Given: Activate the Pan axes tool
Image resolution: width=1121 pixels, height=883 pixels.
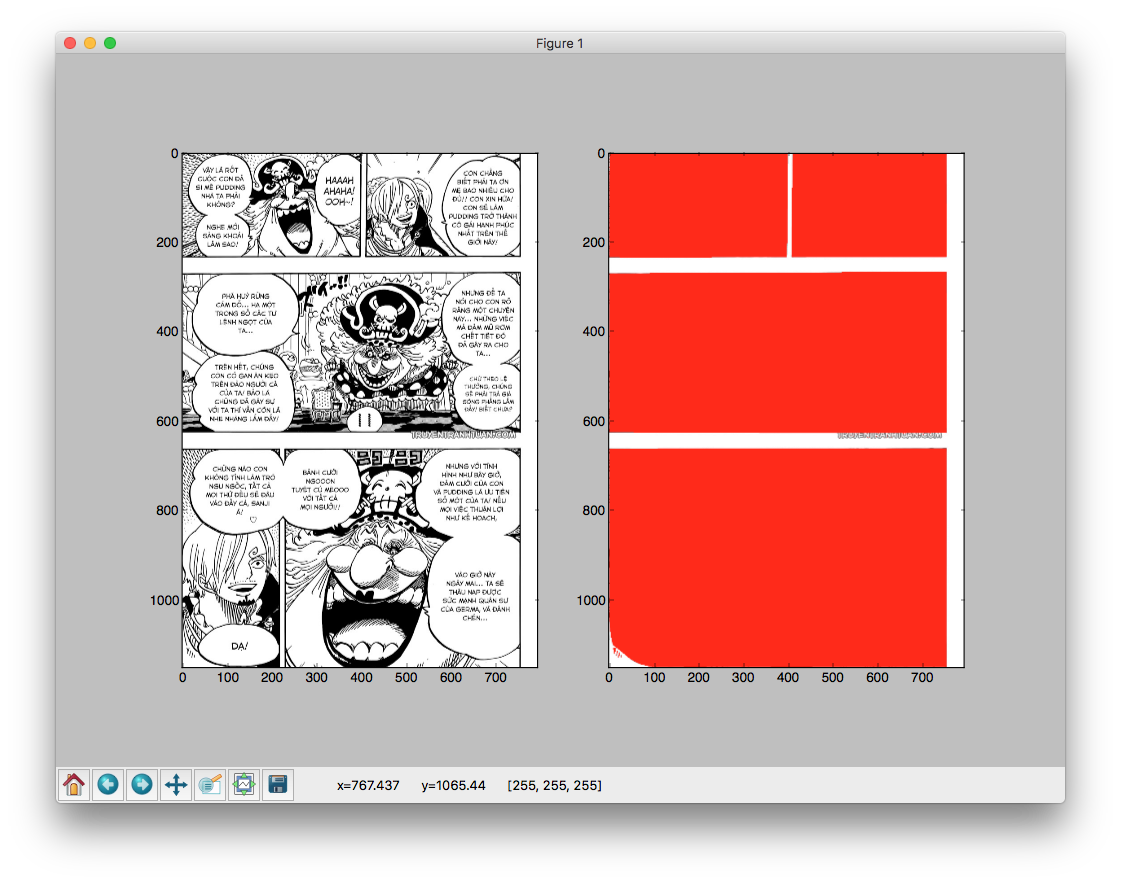Looking at the screenshot, I should [176, 784].
